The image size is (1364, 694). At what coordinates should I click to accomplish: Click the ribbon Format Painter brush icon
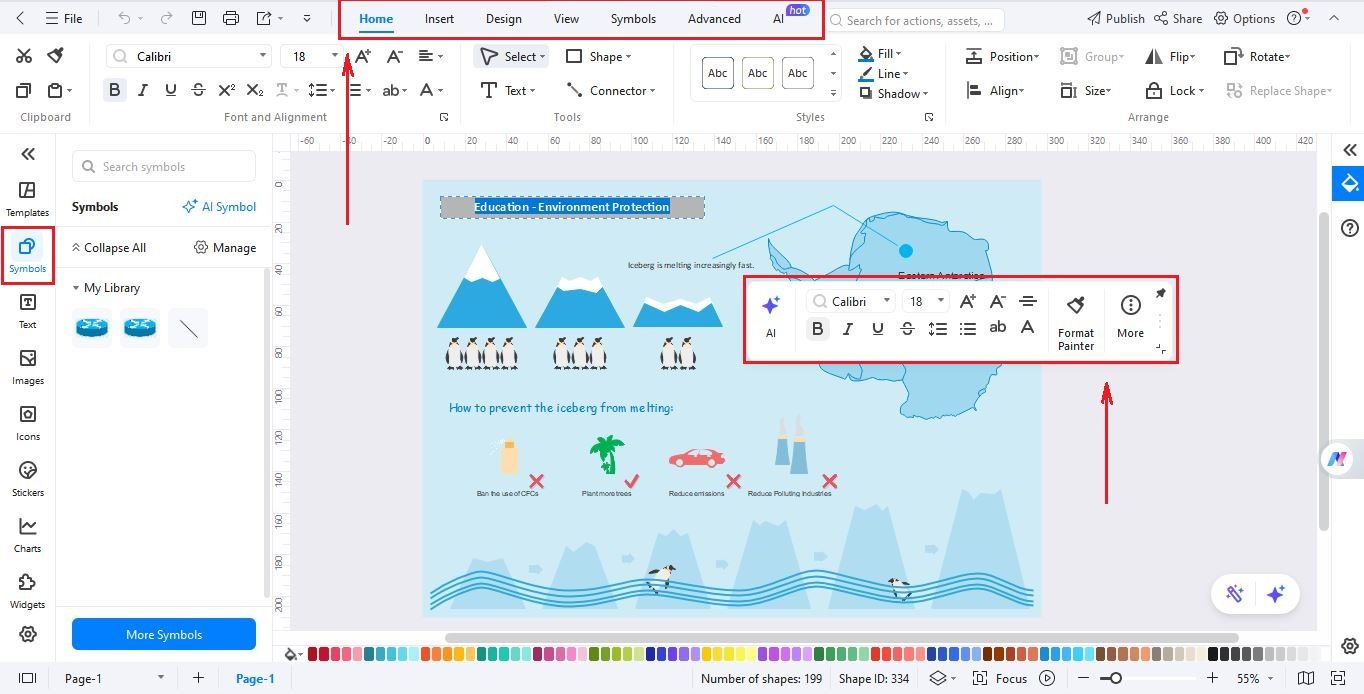[x=56, y=56]
